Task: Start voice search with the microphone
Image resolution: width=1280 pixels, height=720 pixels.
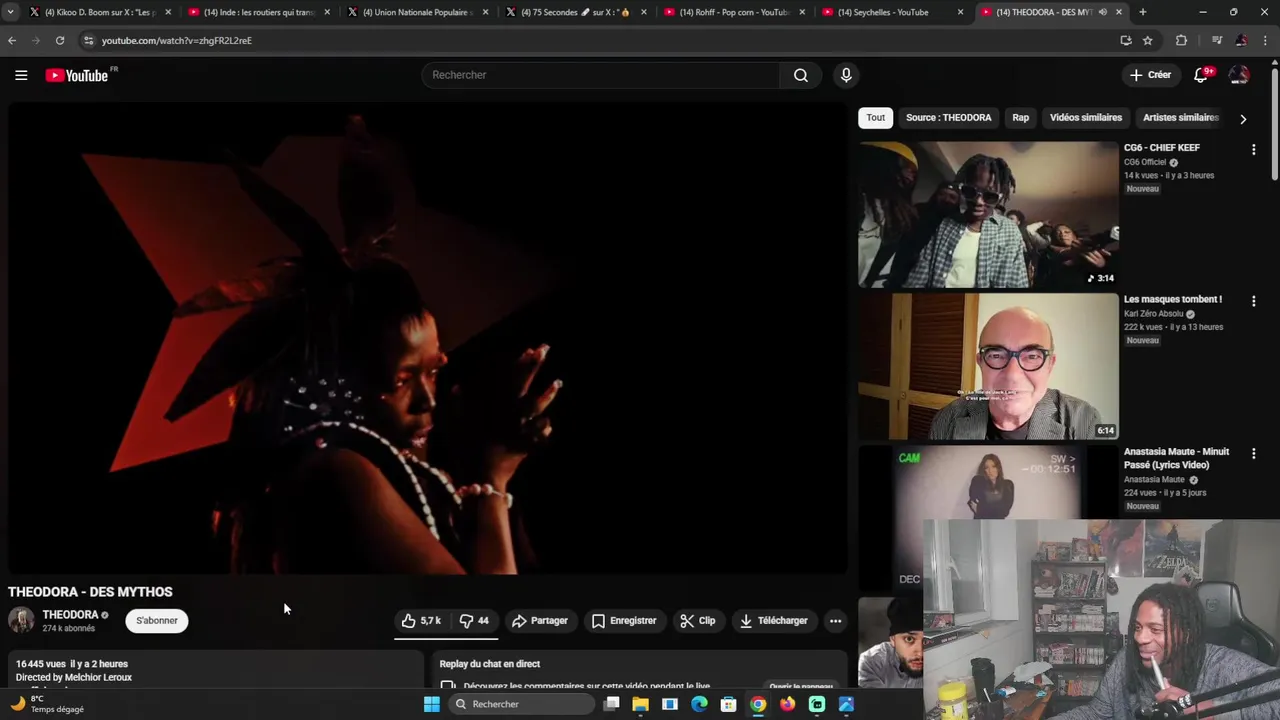Action: (846, 75)
